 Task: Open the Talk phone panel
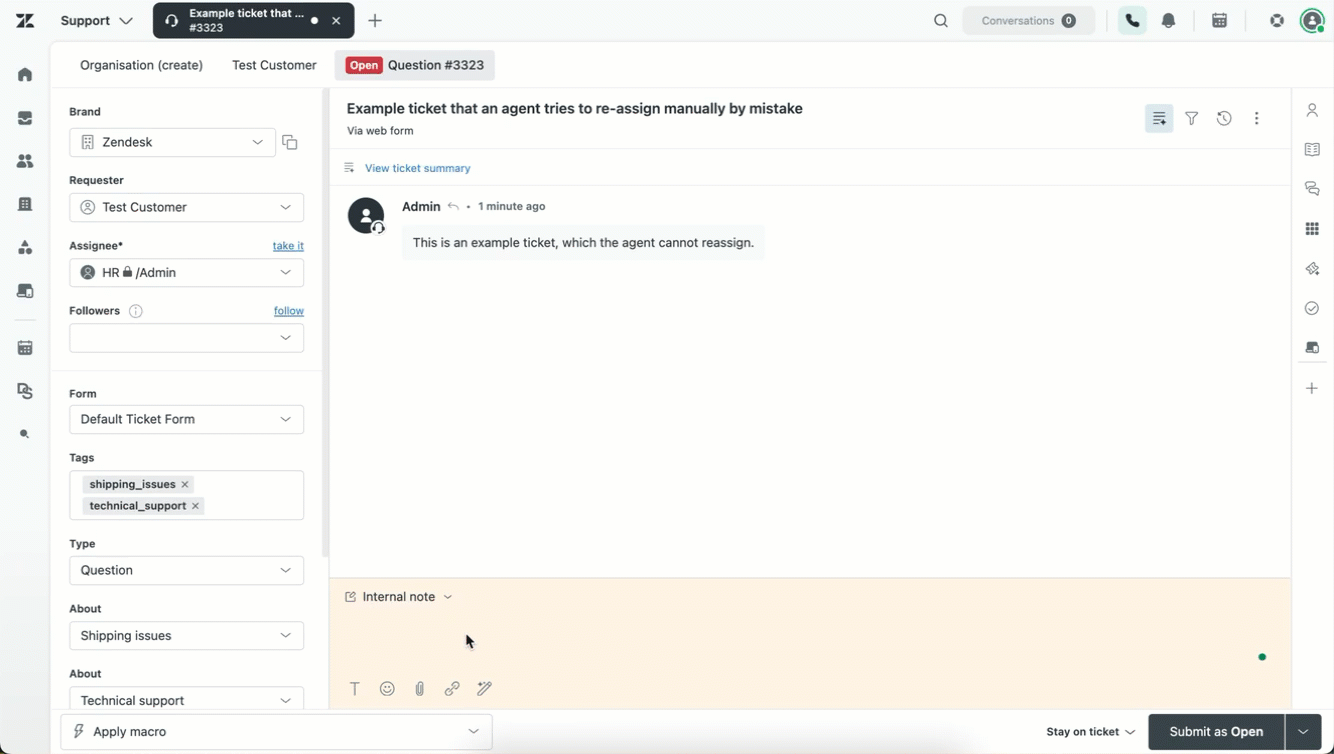(1131, 20)
